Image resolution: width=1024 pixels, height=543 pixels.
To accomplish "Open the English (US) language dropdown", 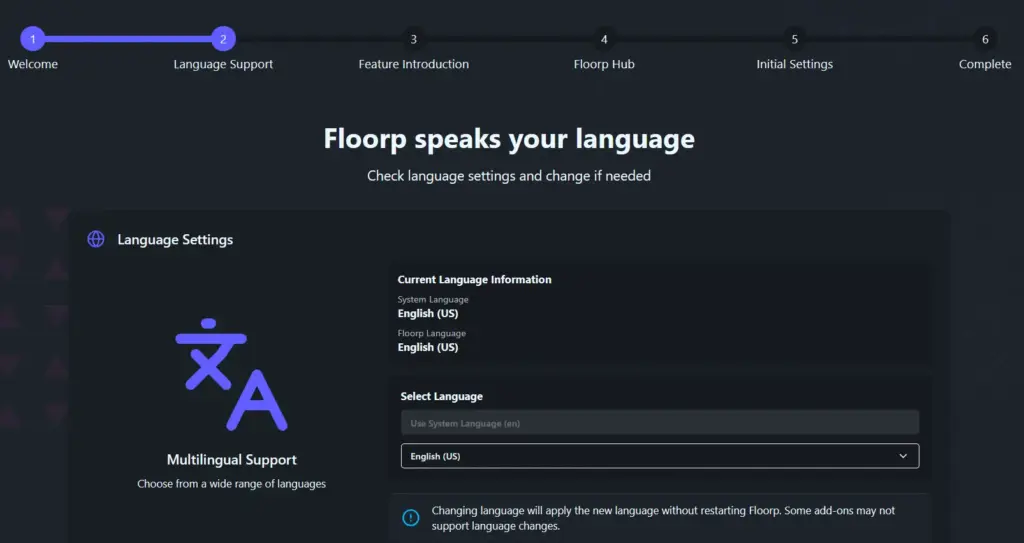I will [x=660, y=456].
